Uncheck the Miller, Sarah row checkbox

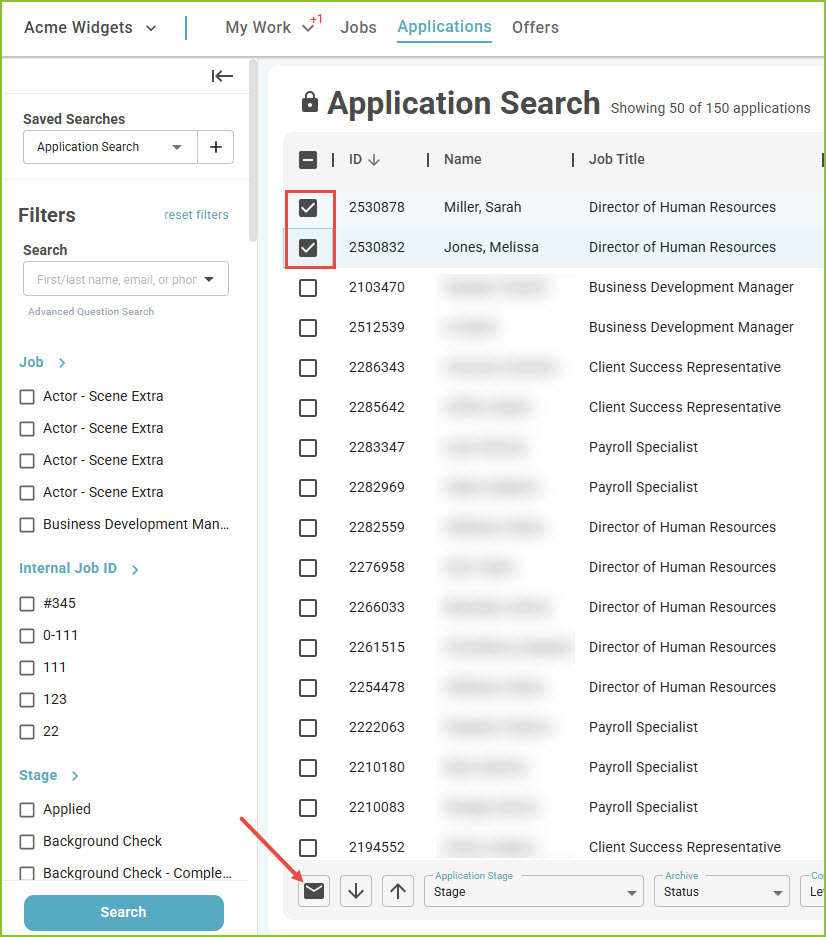pyautogui.click(x=308, y=208)
